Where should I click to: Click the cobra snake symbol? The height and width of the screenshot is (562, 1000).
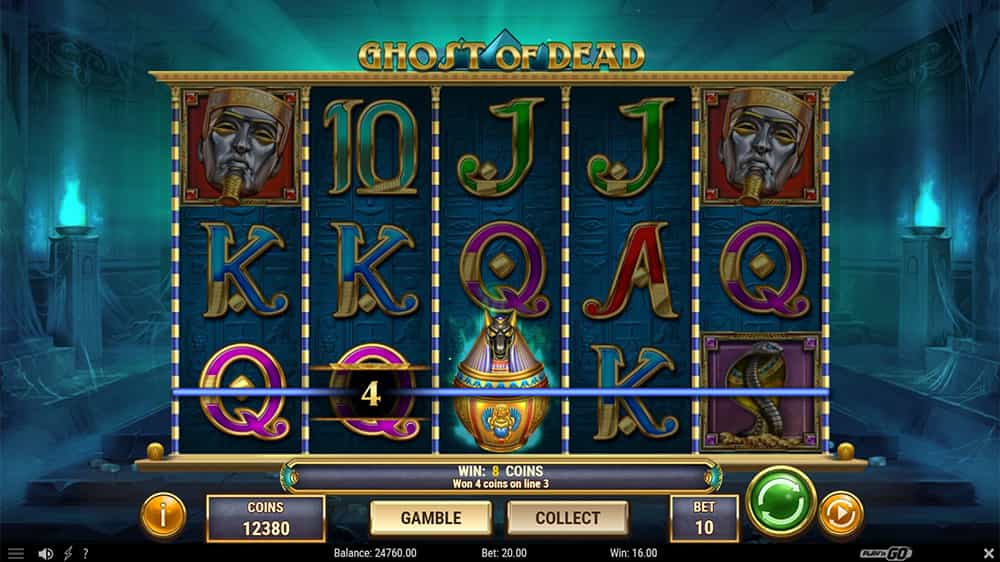[x=761, y=392]
